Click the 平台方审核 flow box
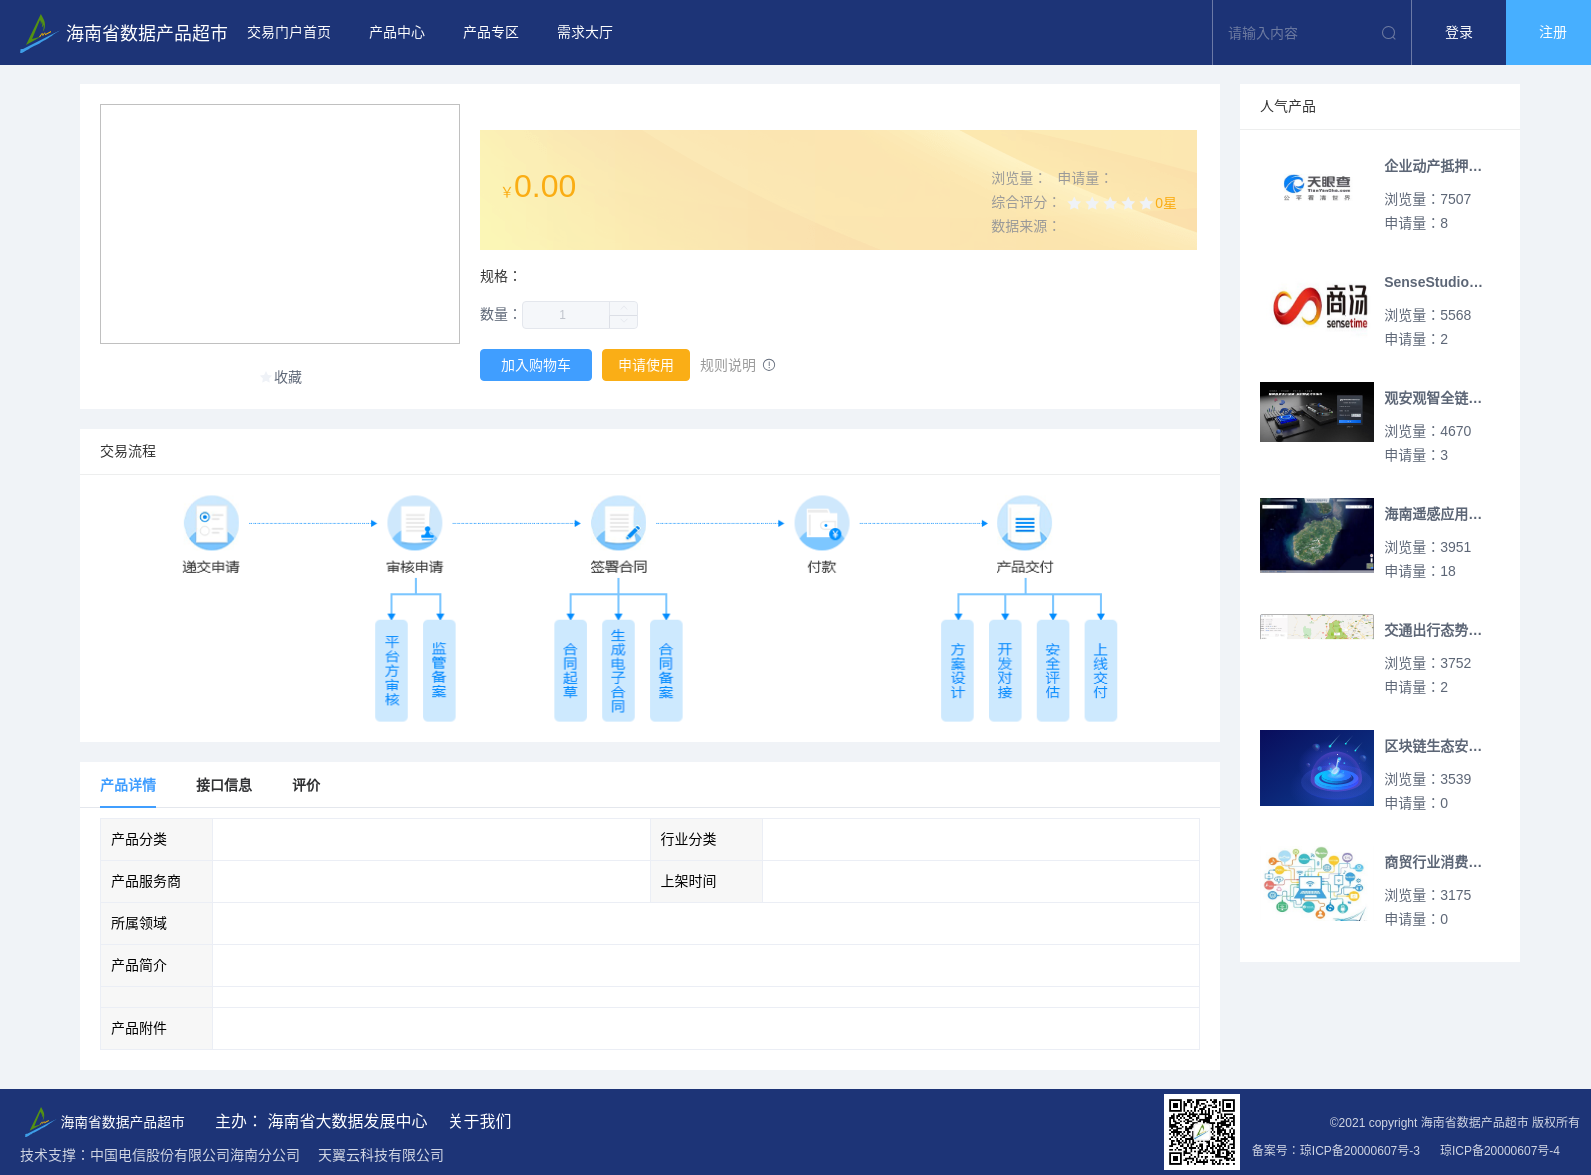Image resolution: width=1591 pixels, height=1175 pixels. tap(391, 670)
